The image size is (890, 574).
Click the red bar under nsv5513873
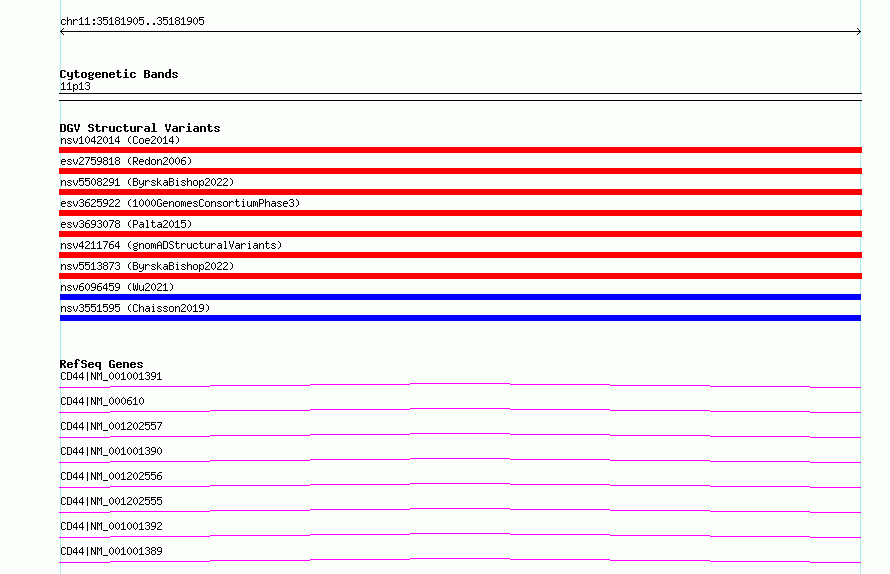click(460, 276)
